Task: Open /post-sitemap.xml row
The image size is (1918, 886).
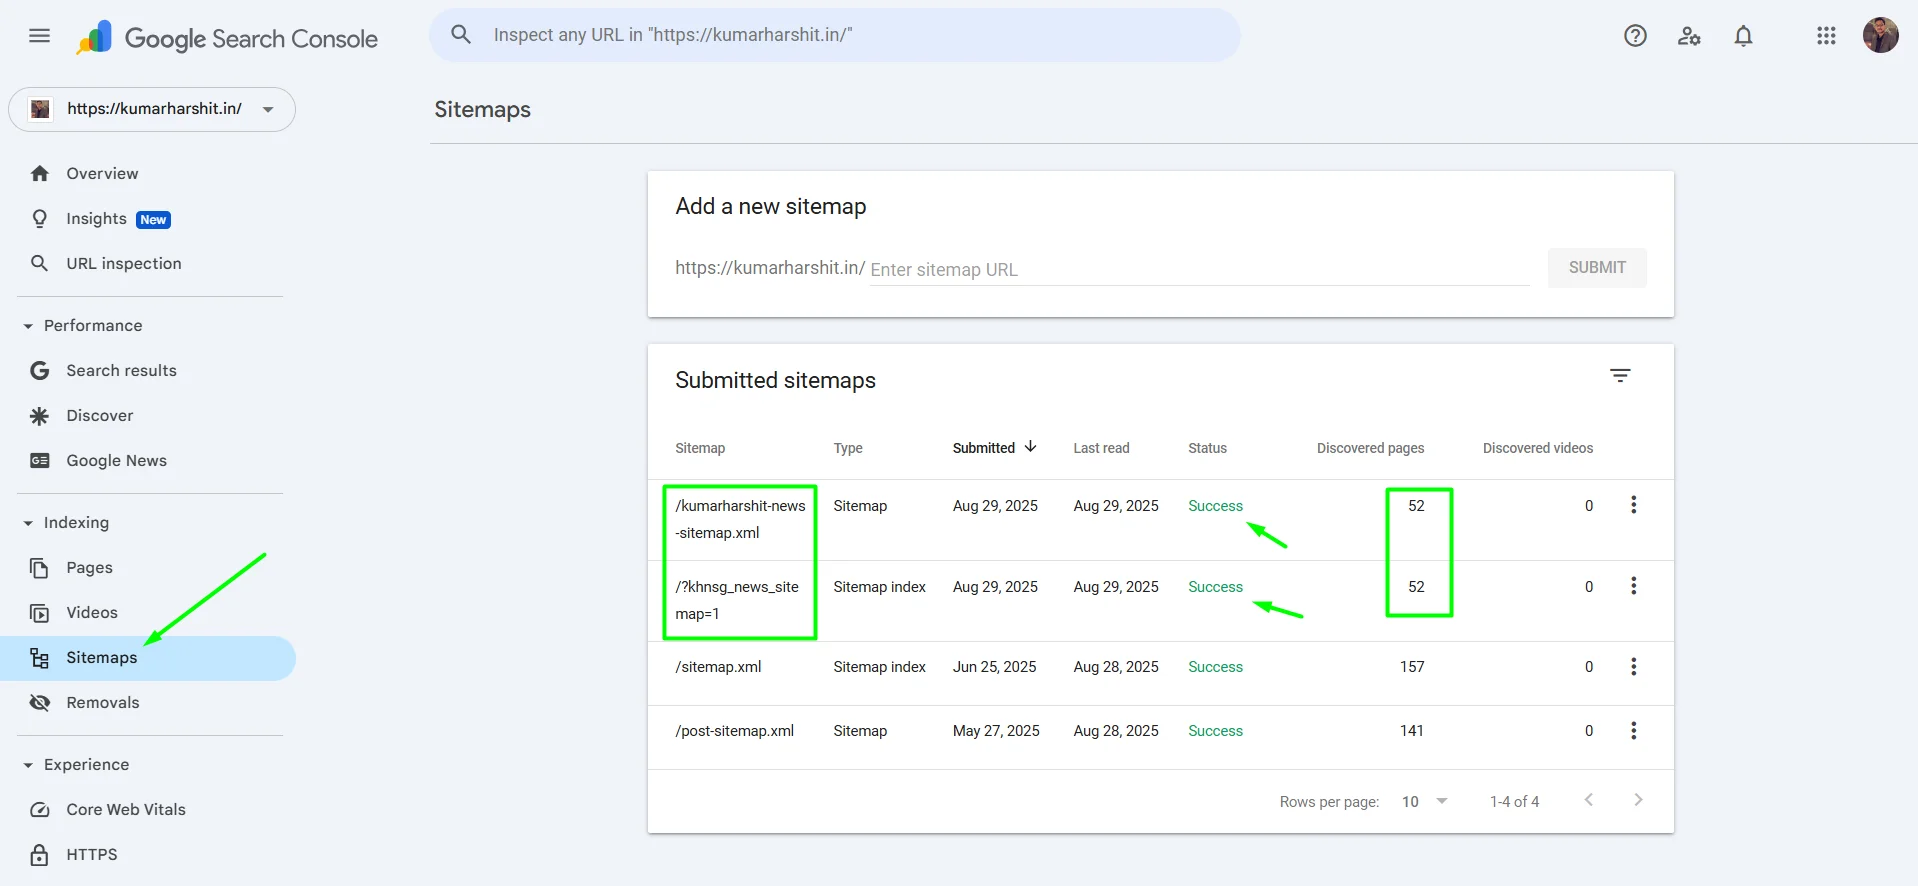Action: [x=1160, y=737]
